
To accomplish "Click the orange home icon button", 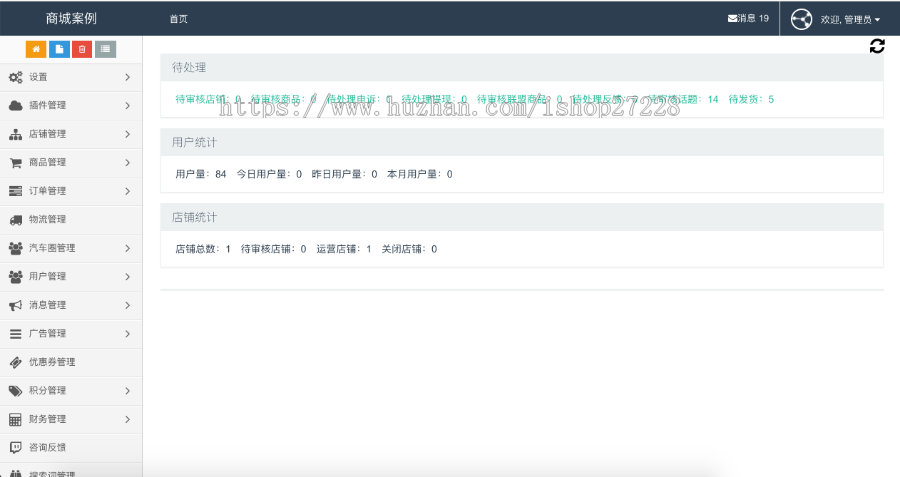I will coord(36,49).
